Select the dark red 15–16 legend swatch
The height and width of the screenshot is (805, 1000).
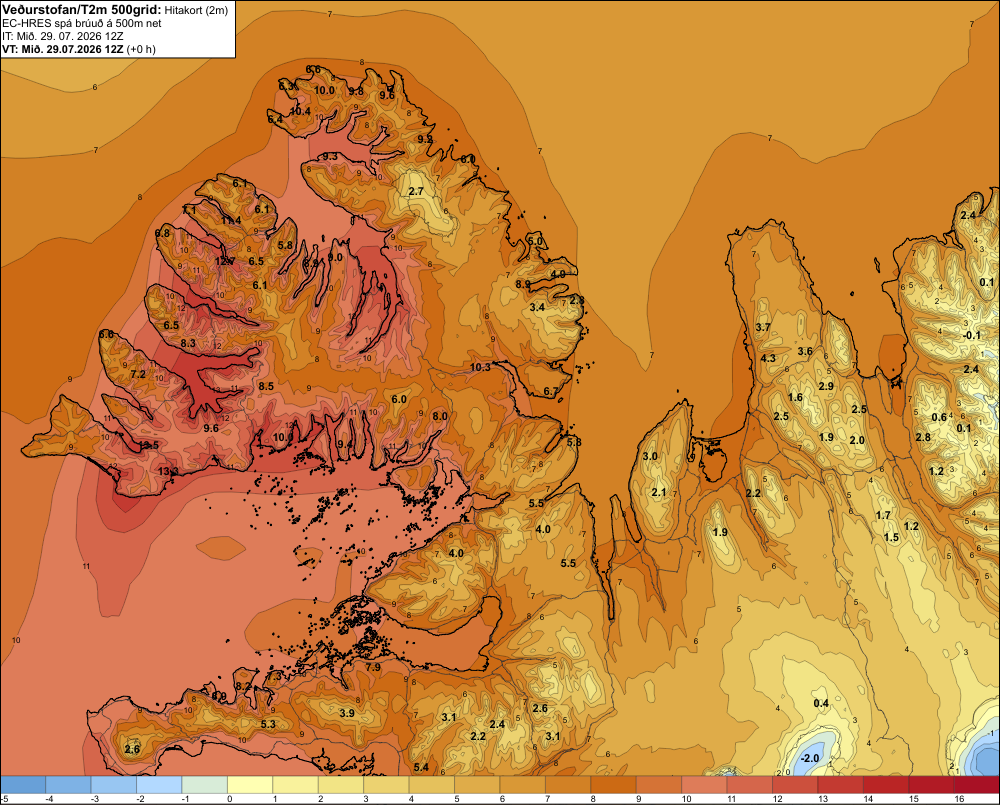click(x=931, y=784)
